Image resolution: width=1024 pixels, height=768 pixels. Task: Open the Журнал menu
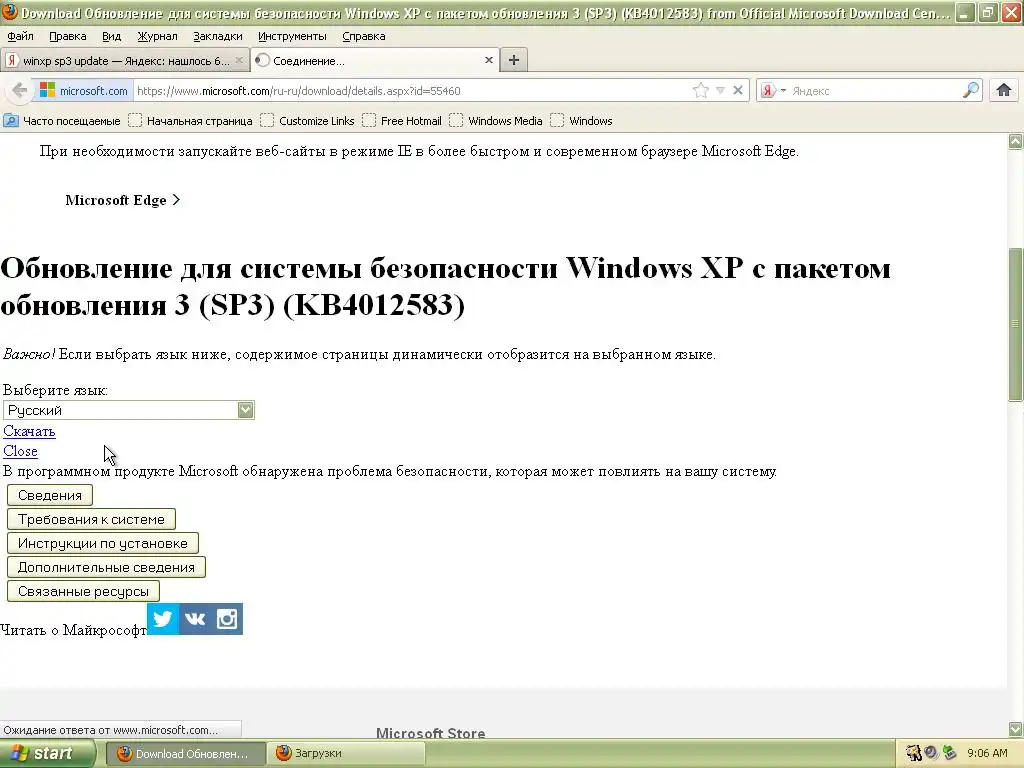click(x=157, y=37)
